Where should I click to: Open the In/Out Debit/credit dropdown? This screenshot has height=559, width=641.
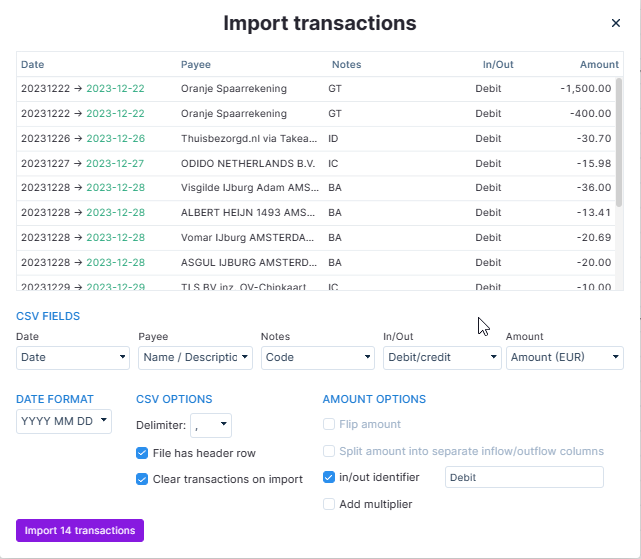click(441, 357)
